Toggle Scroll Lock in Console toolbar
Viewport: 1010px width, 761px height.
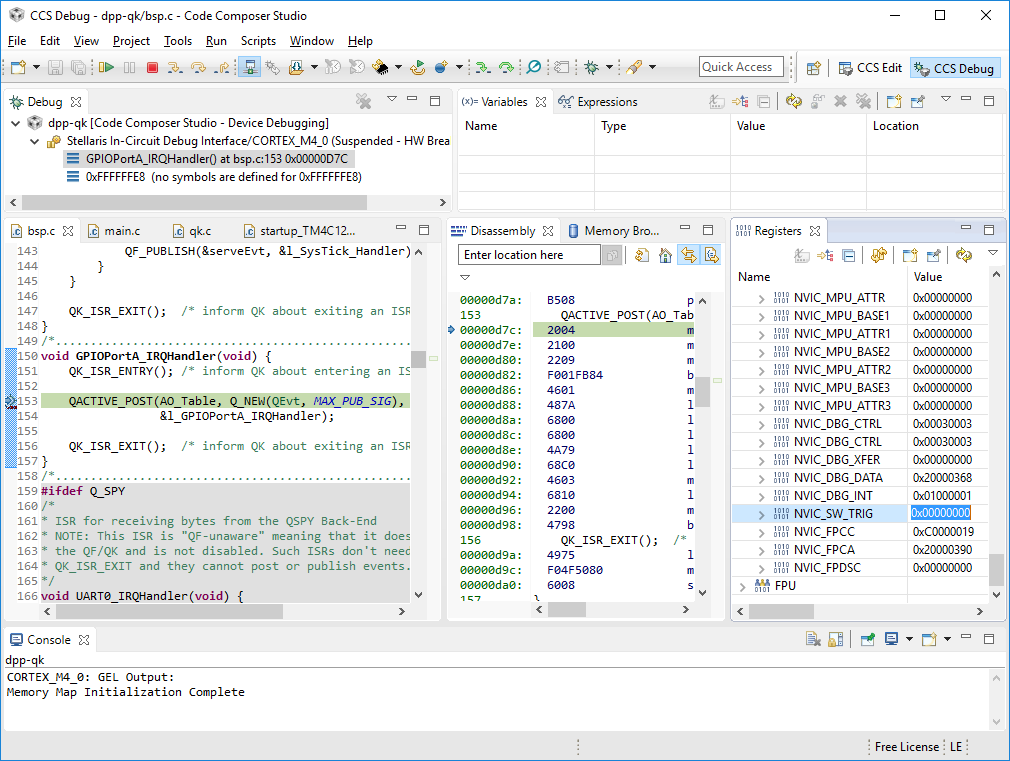coord(836,640)
